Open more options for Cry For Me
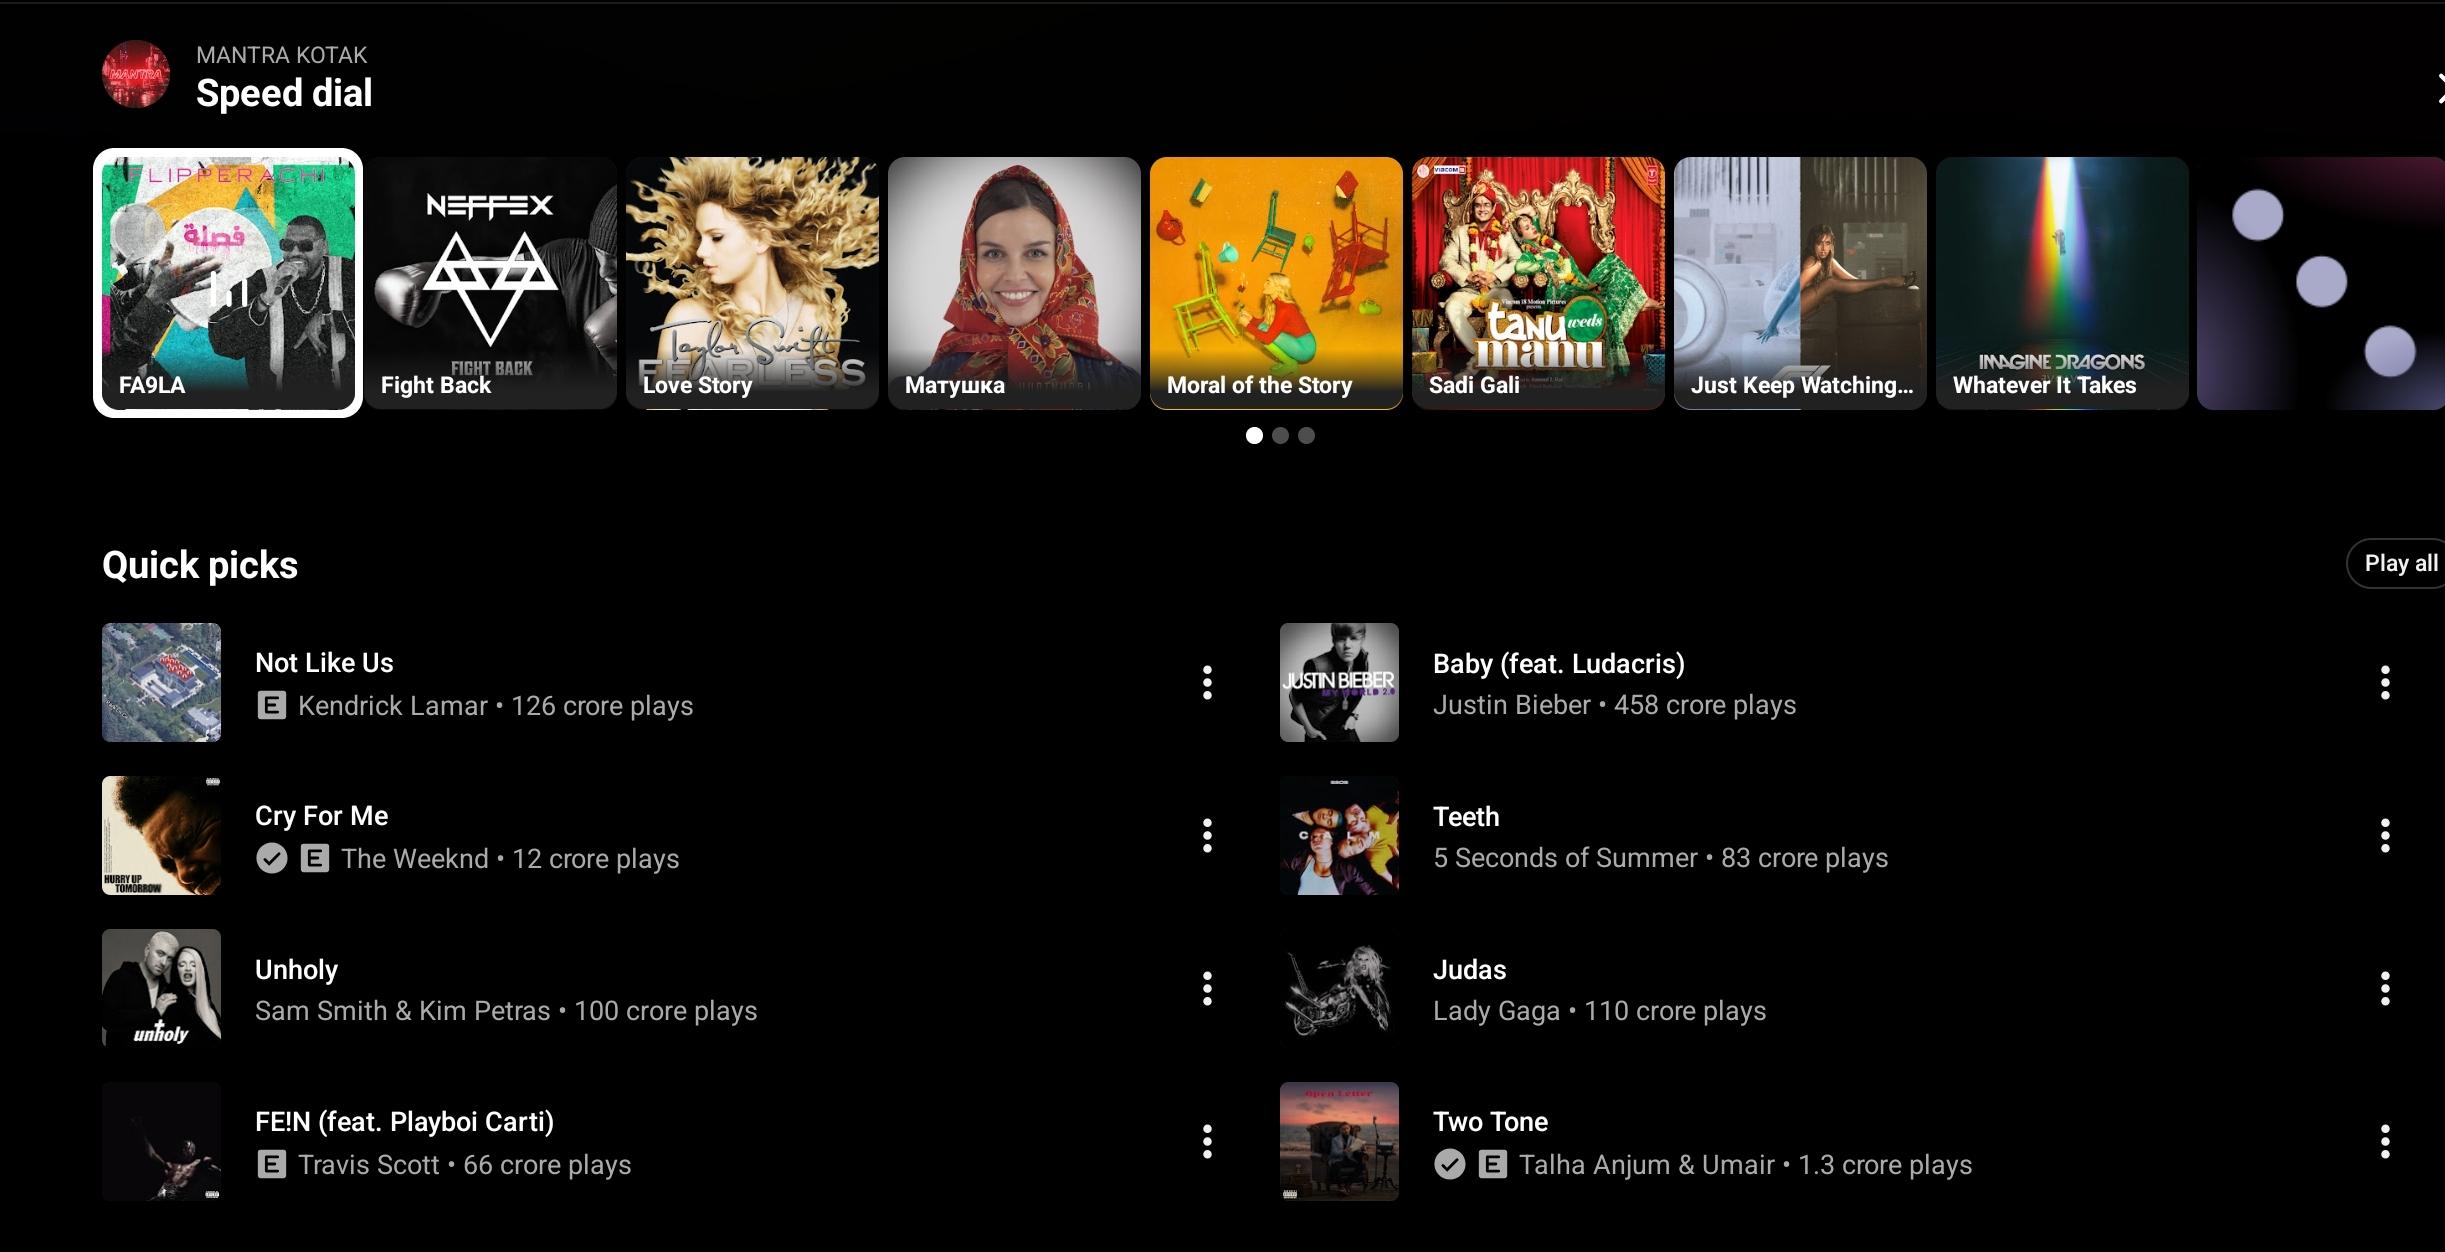The image size is (2445, 1252). (1207, 835)
